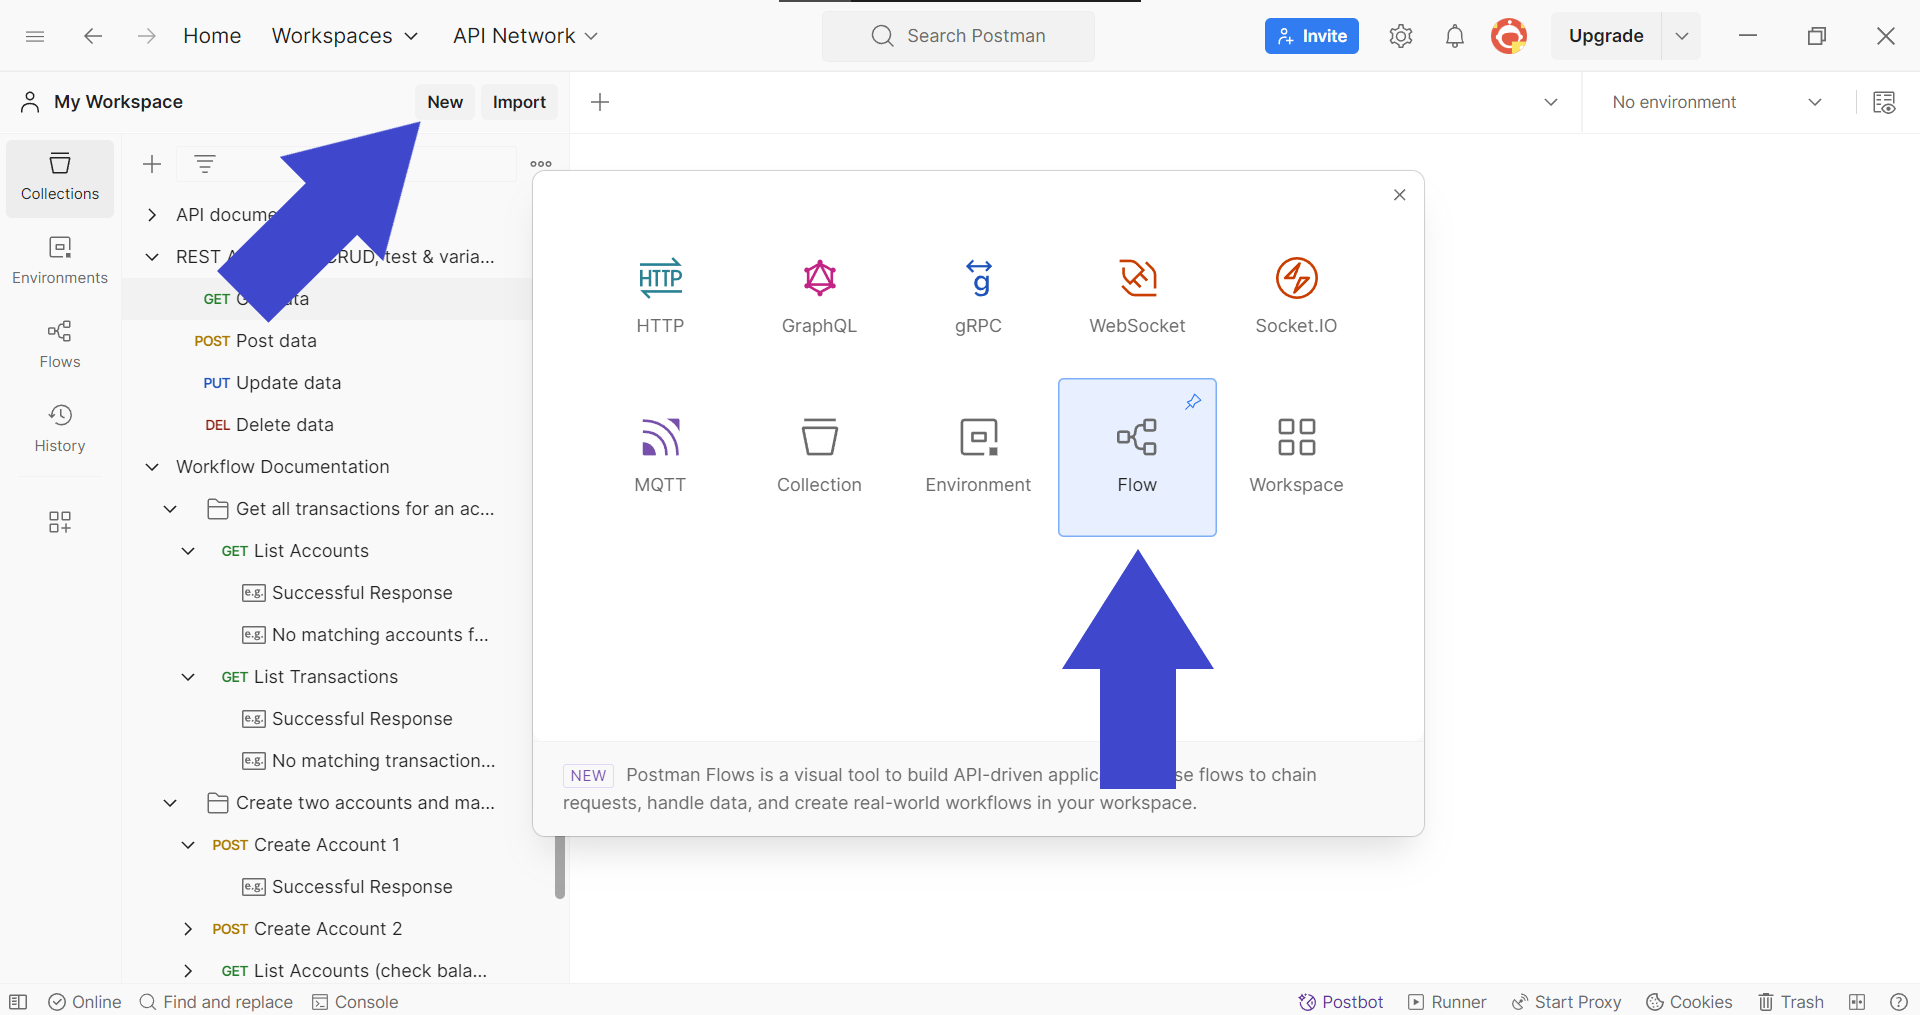This screenshot has height=1015, width=1920.
Task: Expand Create Account 2 request
Action: pyautogui.click(x=188, y=929)
